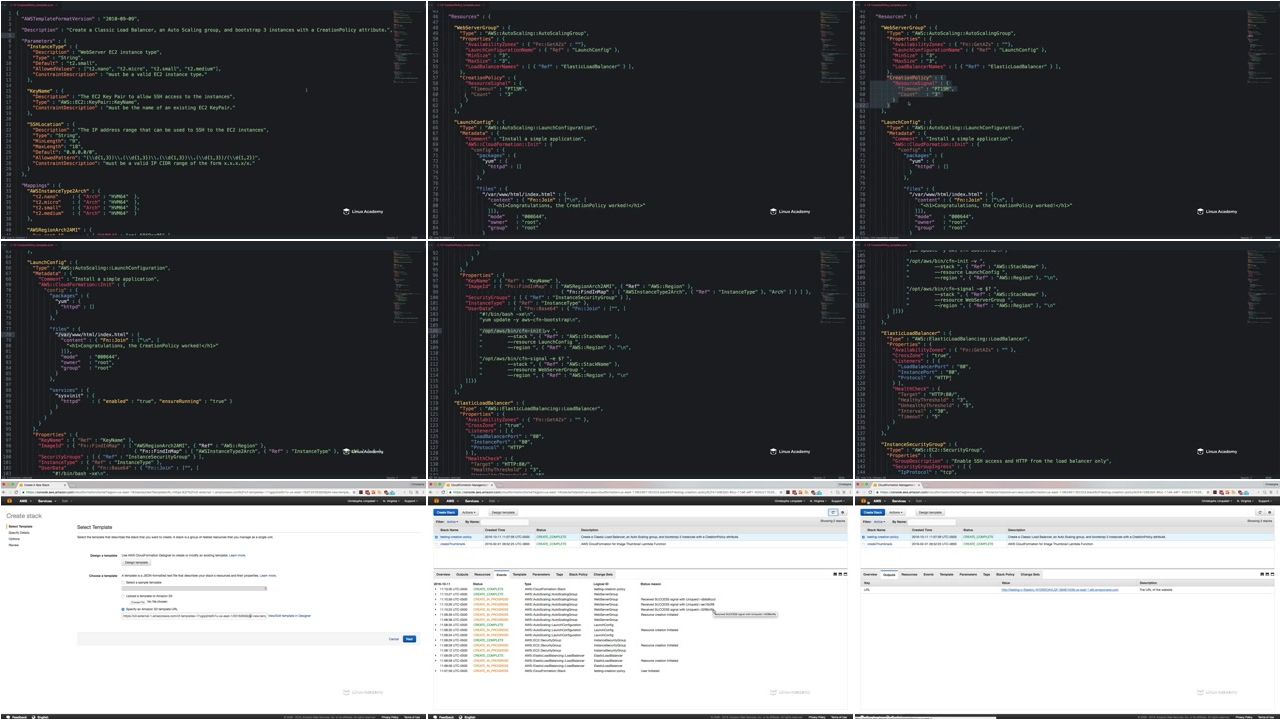Open Actions dropdown in Outputs-tab window
The height and width of the screenshot is (720, 1281).
click(896, 512)
